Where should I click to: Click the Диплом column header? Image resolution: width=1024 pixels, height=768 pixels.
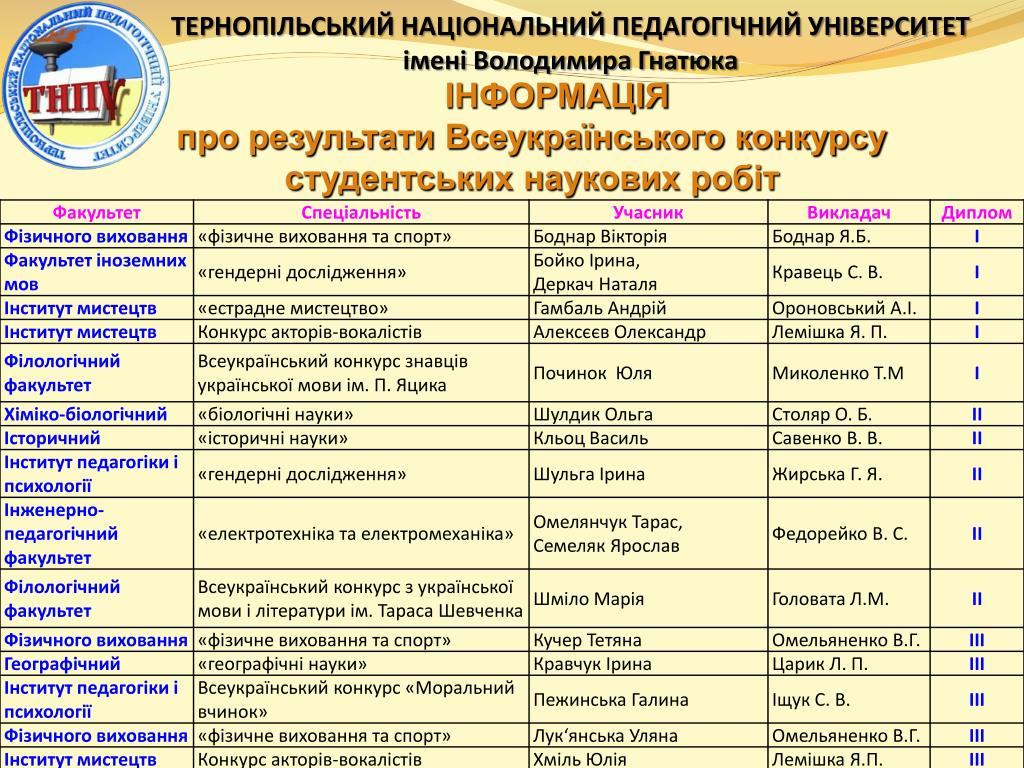pyautogui.click(x=976, y=212)
